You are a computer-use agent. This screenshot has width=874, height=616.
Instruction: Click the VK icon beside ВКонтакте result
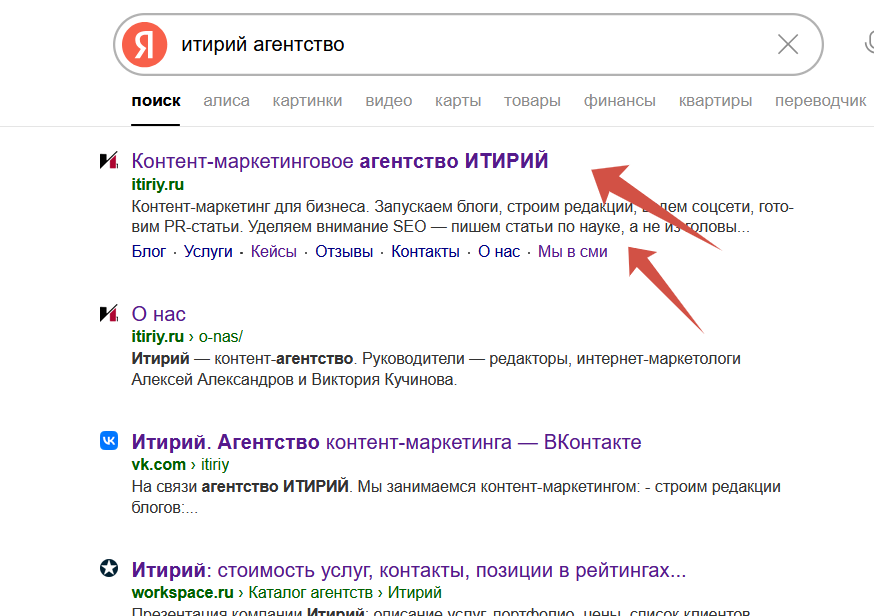click(x=109, y=441)
